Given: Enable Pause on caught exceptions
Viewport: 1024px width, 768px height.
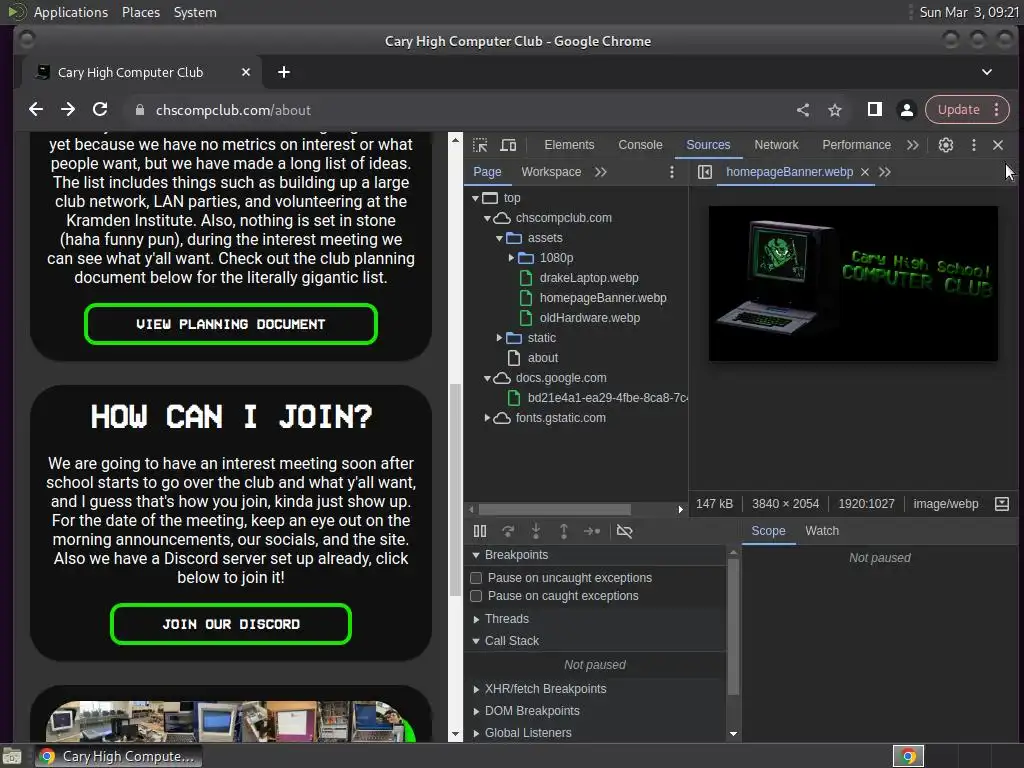Looking at the screenshot, I should pos(476,596).
